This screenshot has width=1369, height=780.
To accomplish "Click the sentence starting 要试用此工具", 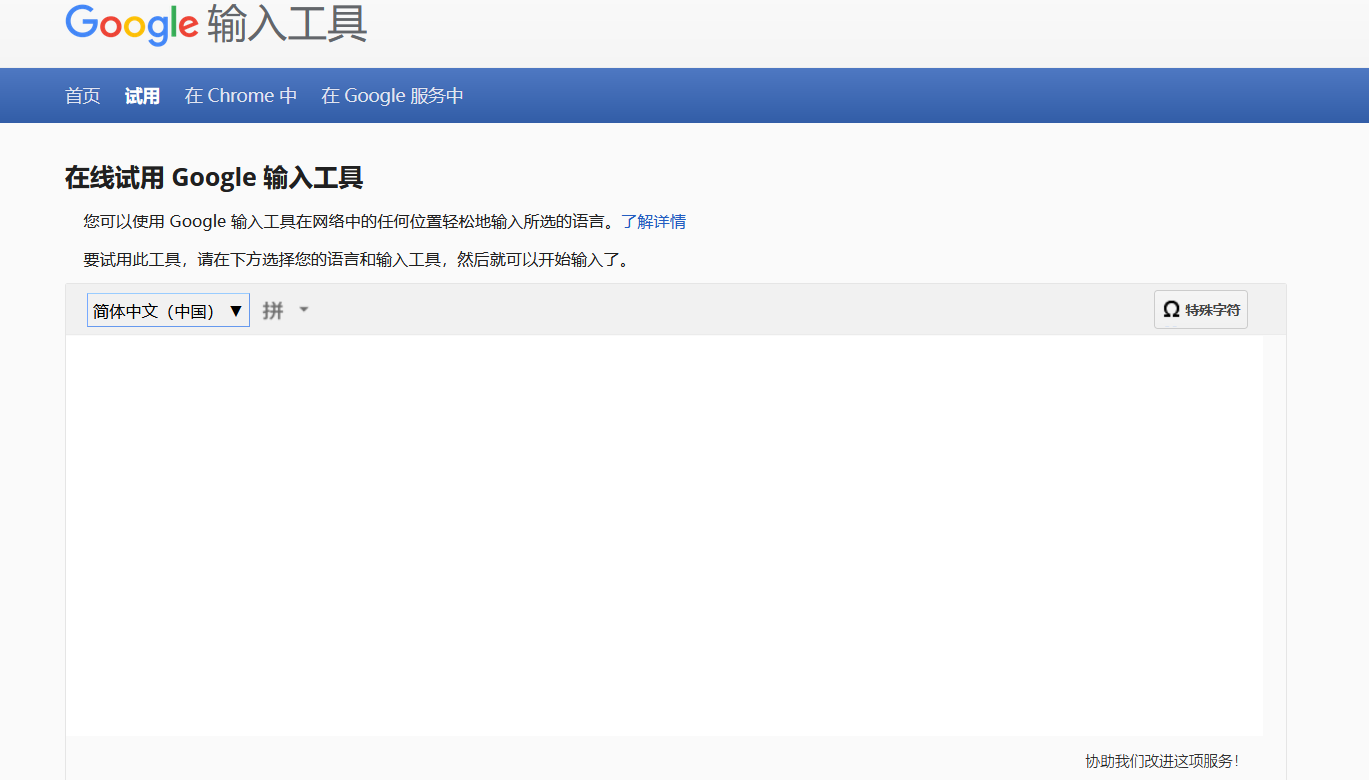I will click(358, 260).
